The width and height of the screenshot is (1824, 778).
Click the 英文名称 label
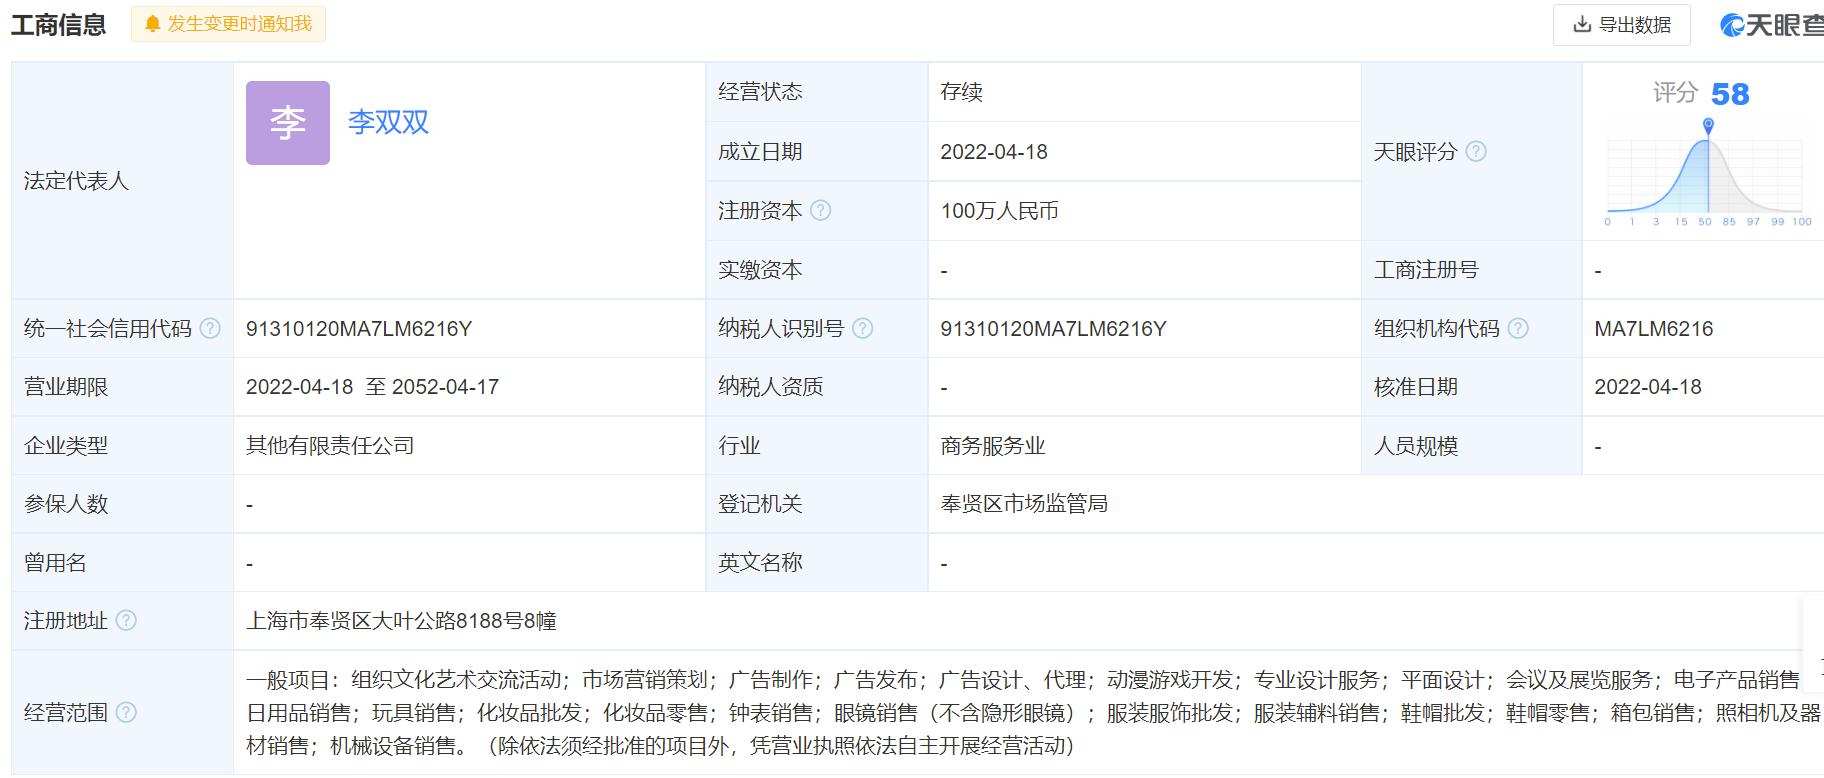click(x=760, y=563)
